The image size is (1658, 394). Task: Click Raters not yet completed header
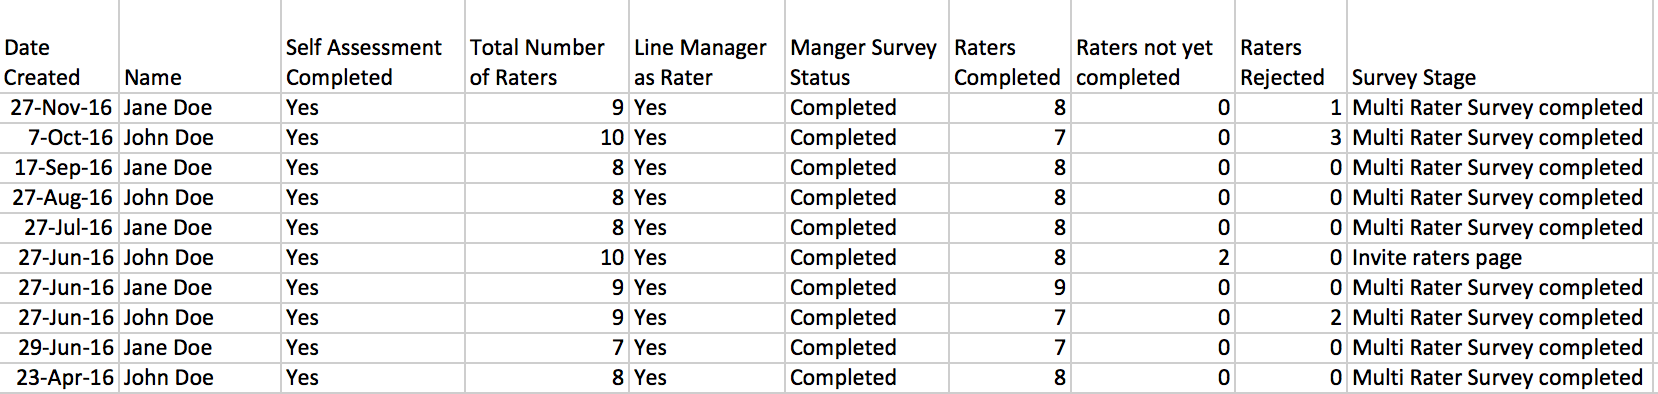(1153, 47)
